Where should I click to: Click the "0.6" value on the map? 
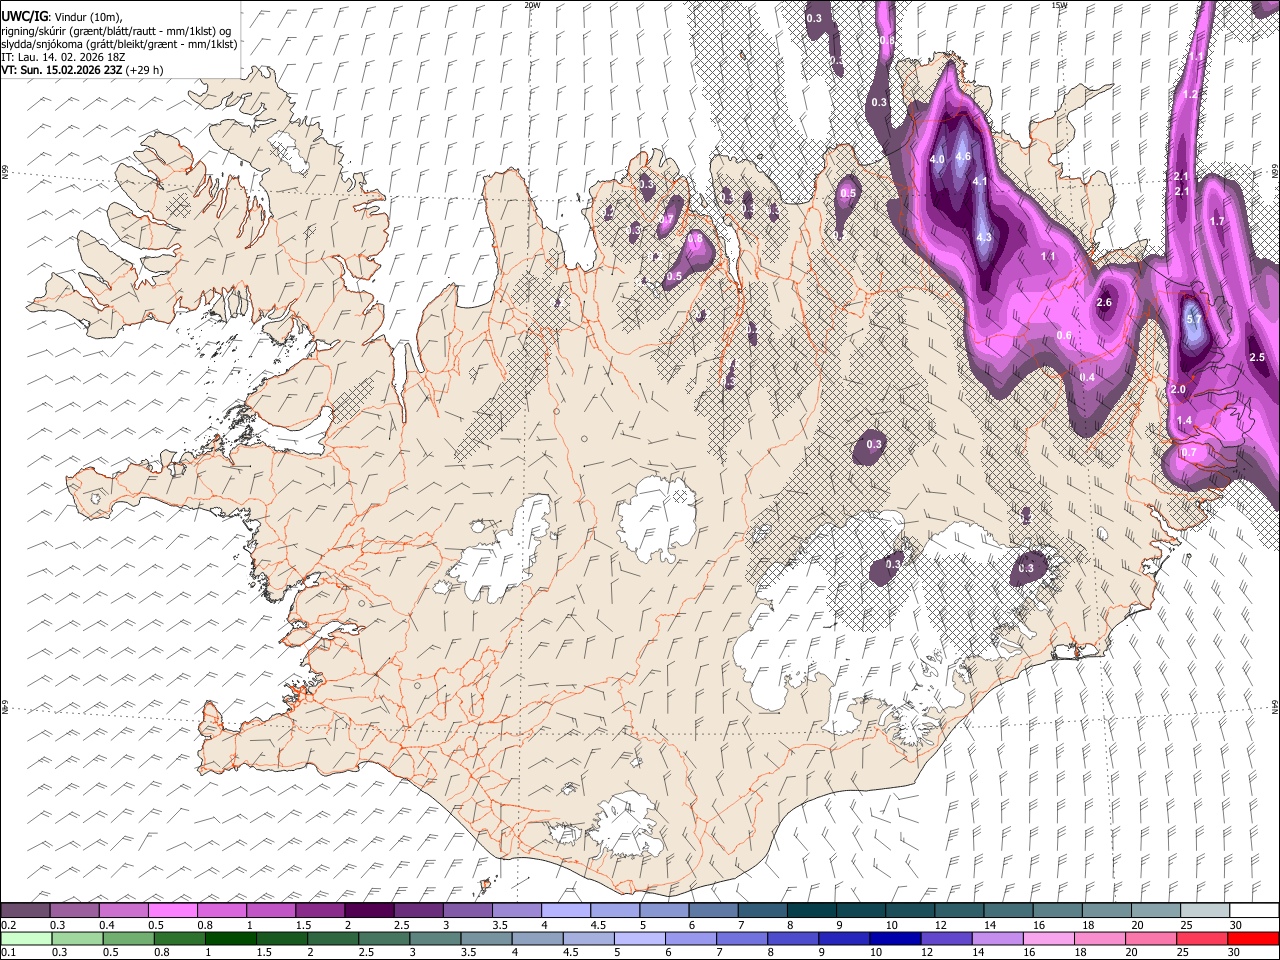pos(1064,336)
